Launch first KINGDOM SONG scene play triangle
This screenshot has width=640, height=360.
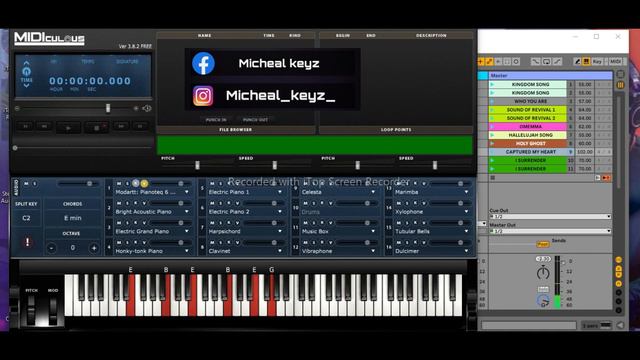[492, 84]
